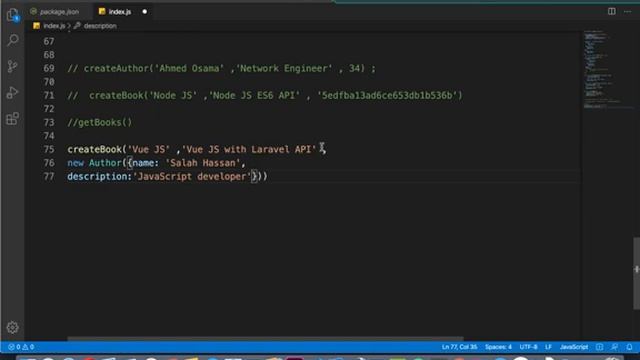Show errors and warnings problems panel

point(21,347)
